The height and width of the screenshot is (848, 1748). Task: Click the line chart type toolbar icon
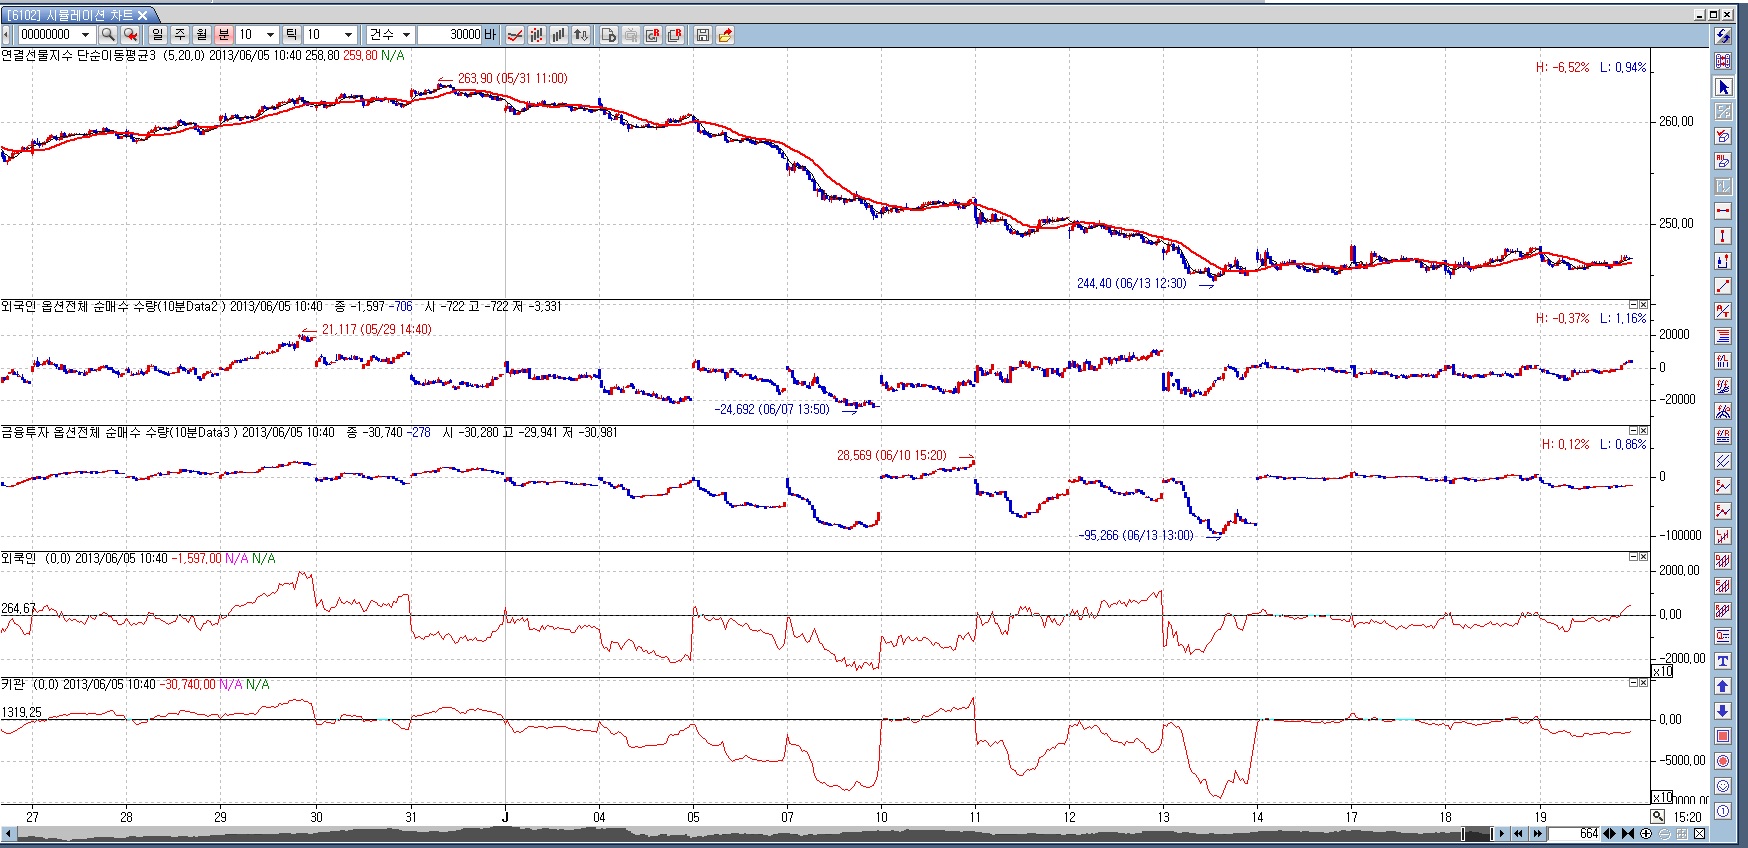(515, 35)
